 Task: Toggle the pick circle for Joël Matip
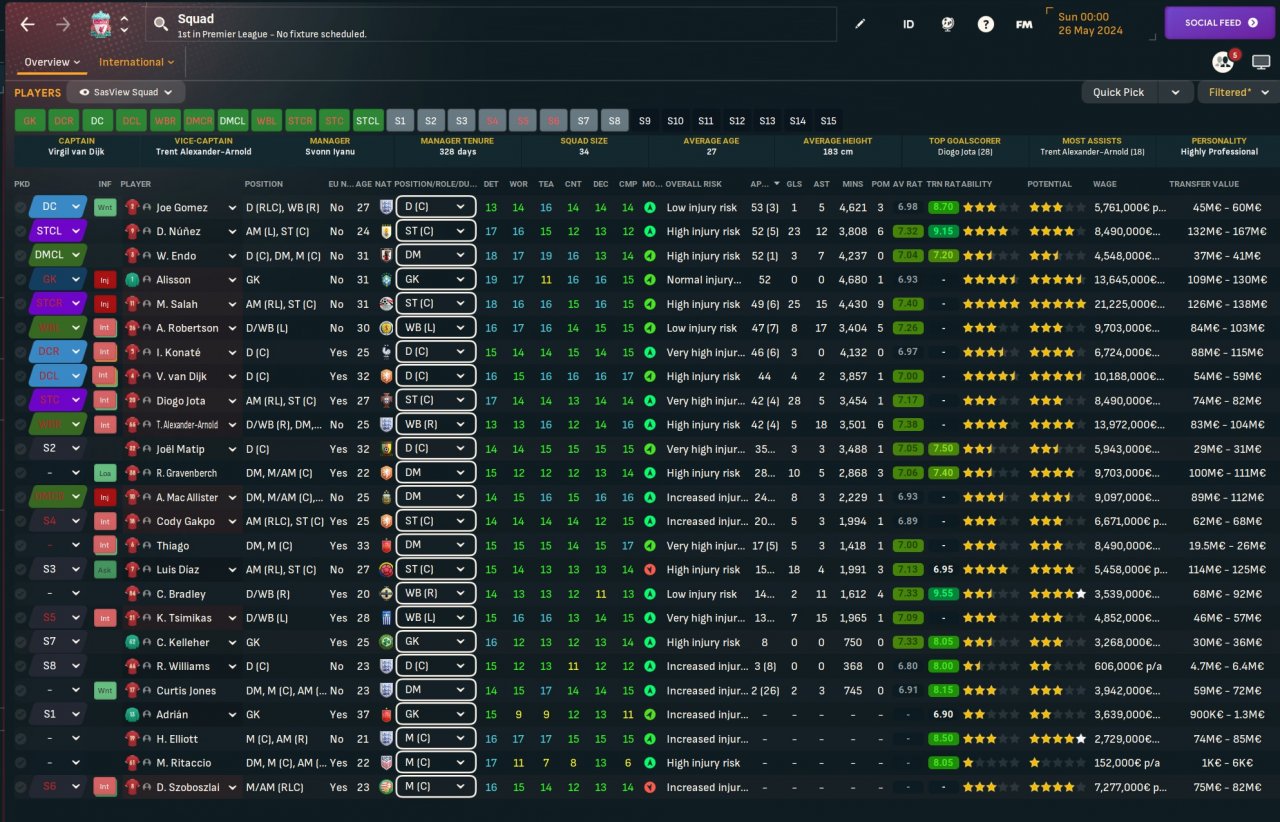(20, 449)
